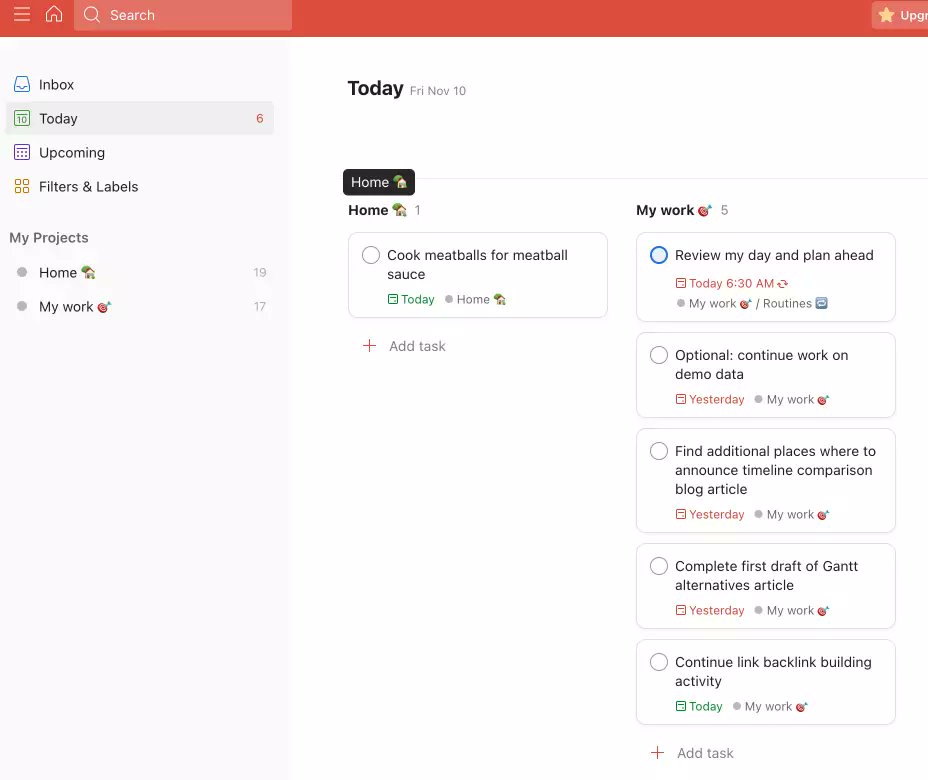Click Yesterday date on the demo data task

point(710,399)
